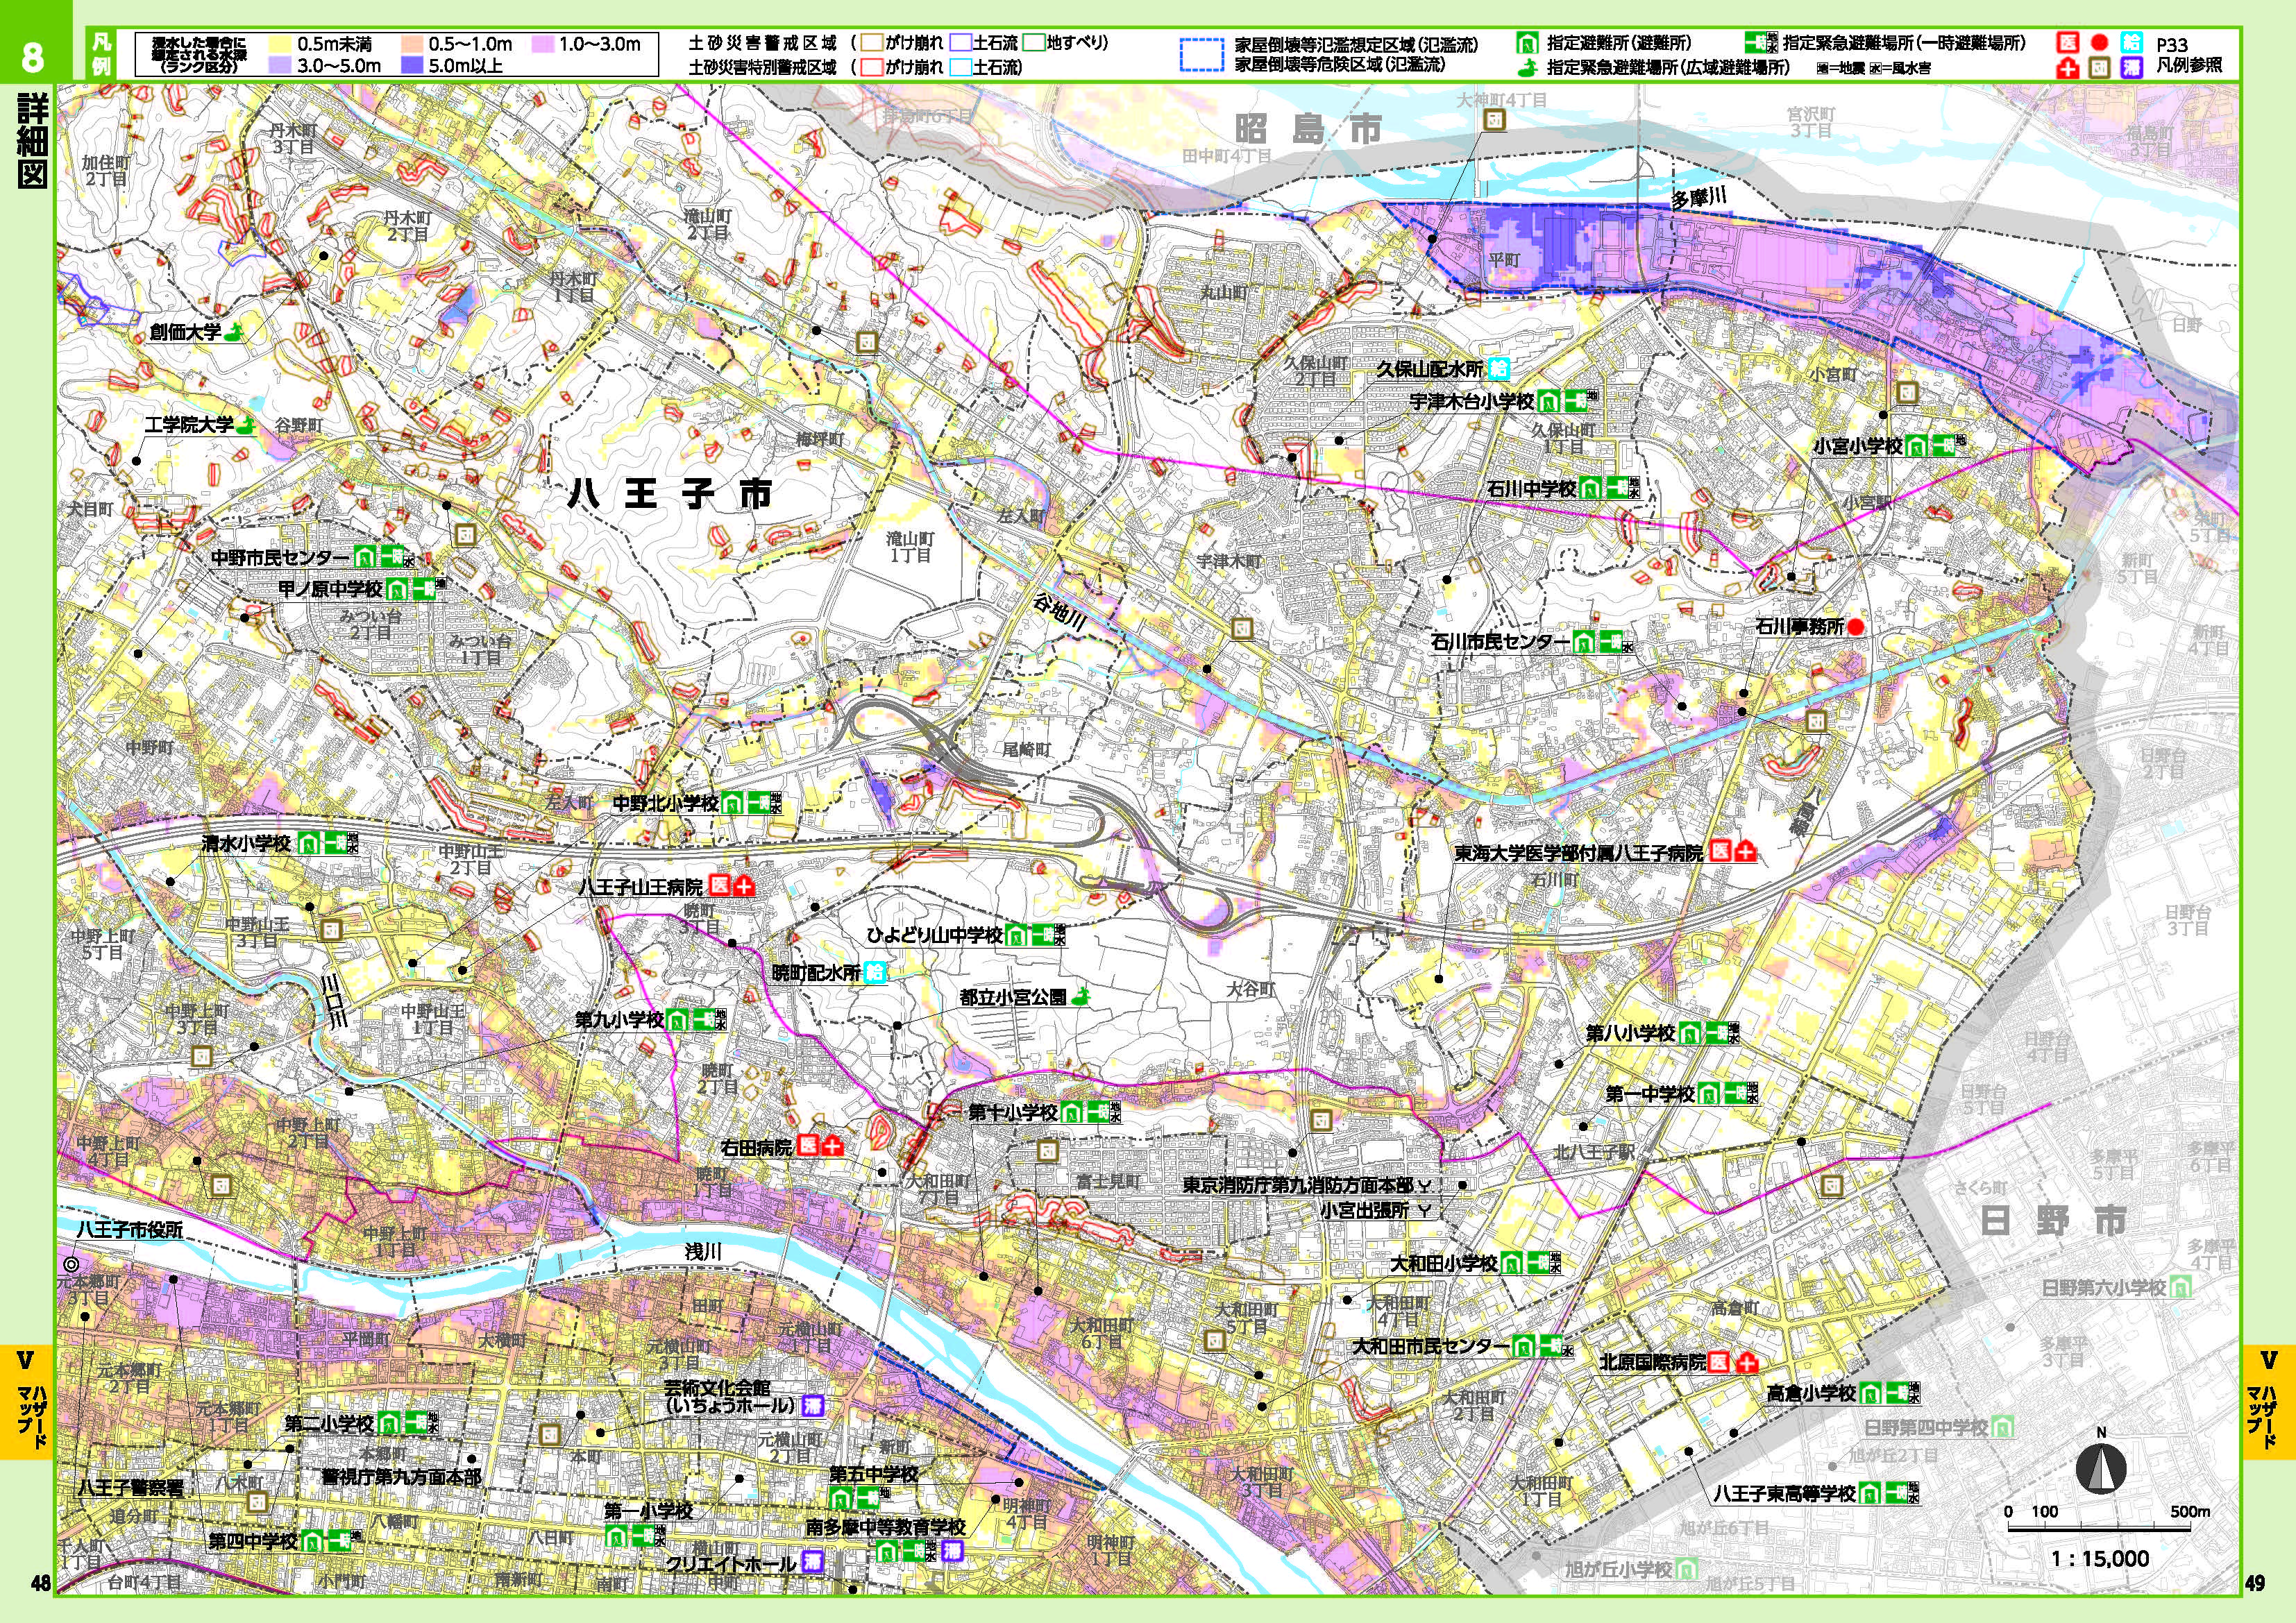
Task: Click the 東海大学医学部付属八王子病院 label
Action: [1578, 853]
